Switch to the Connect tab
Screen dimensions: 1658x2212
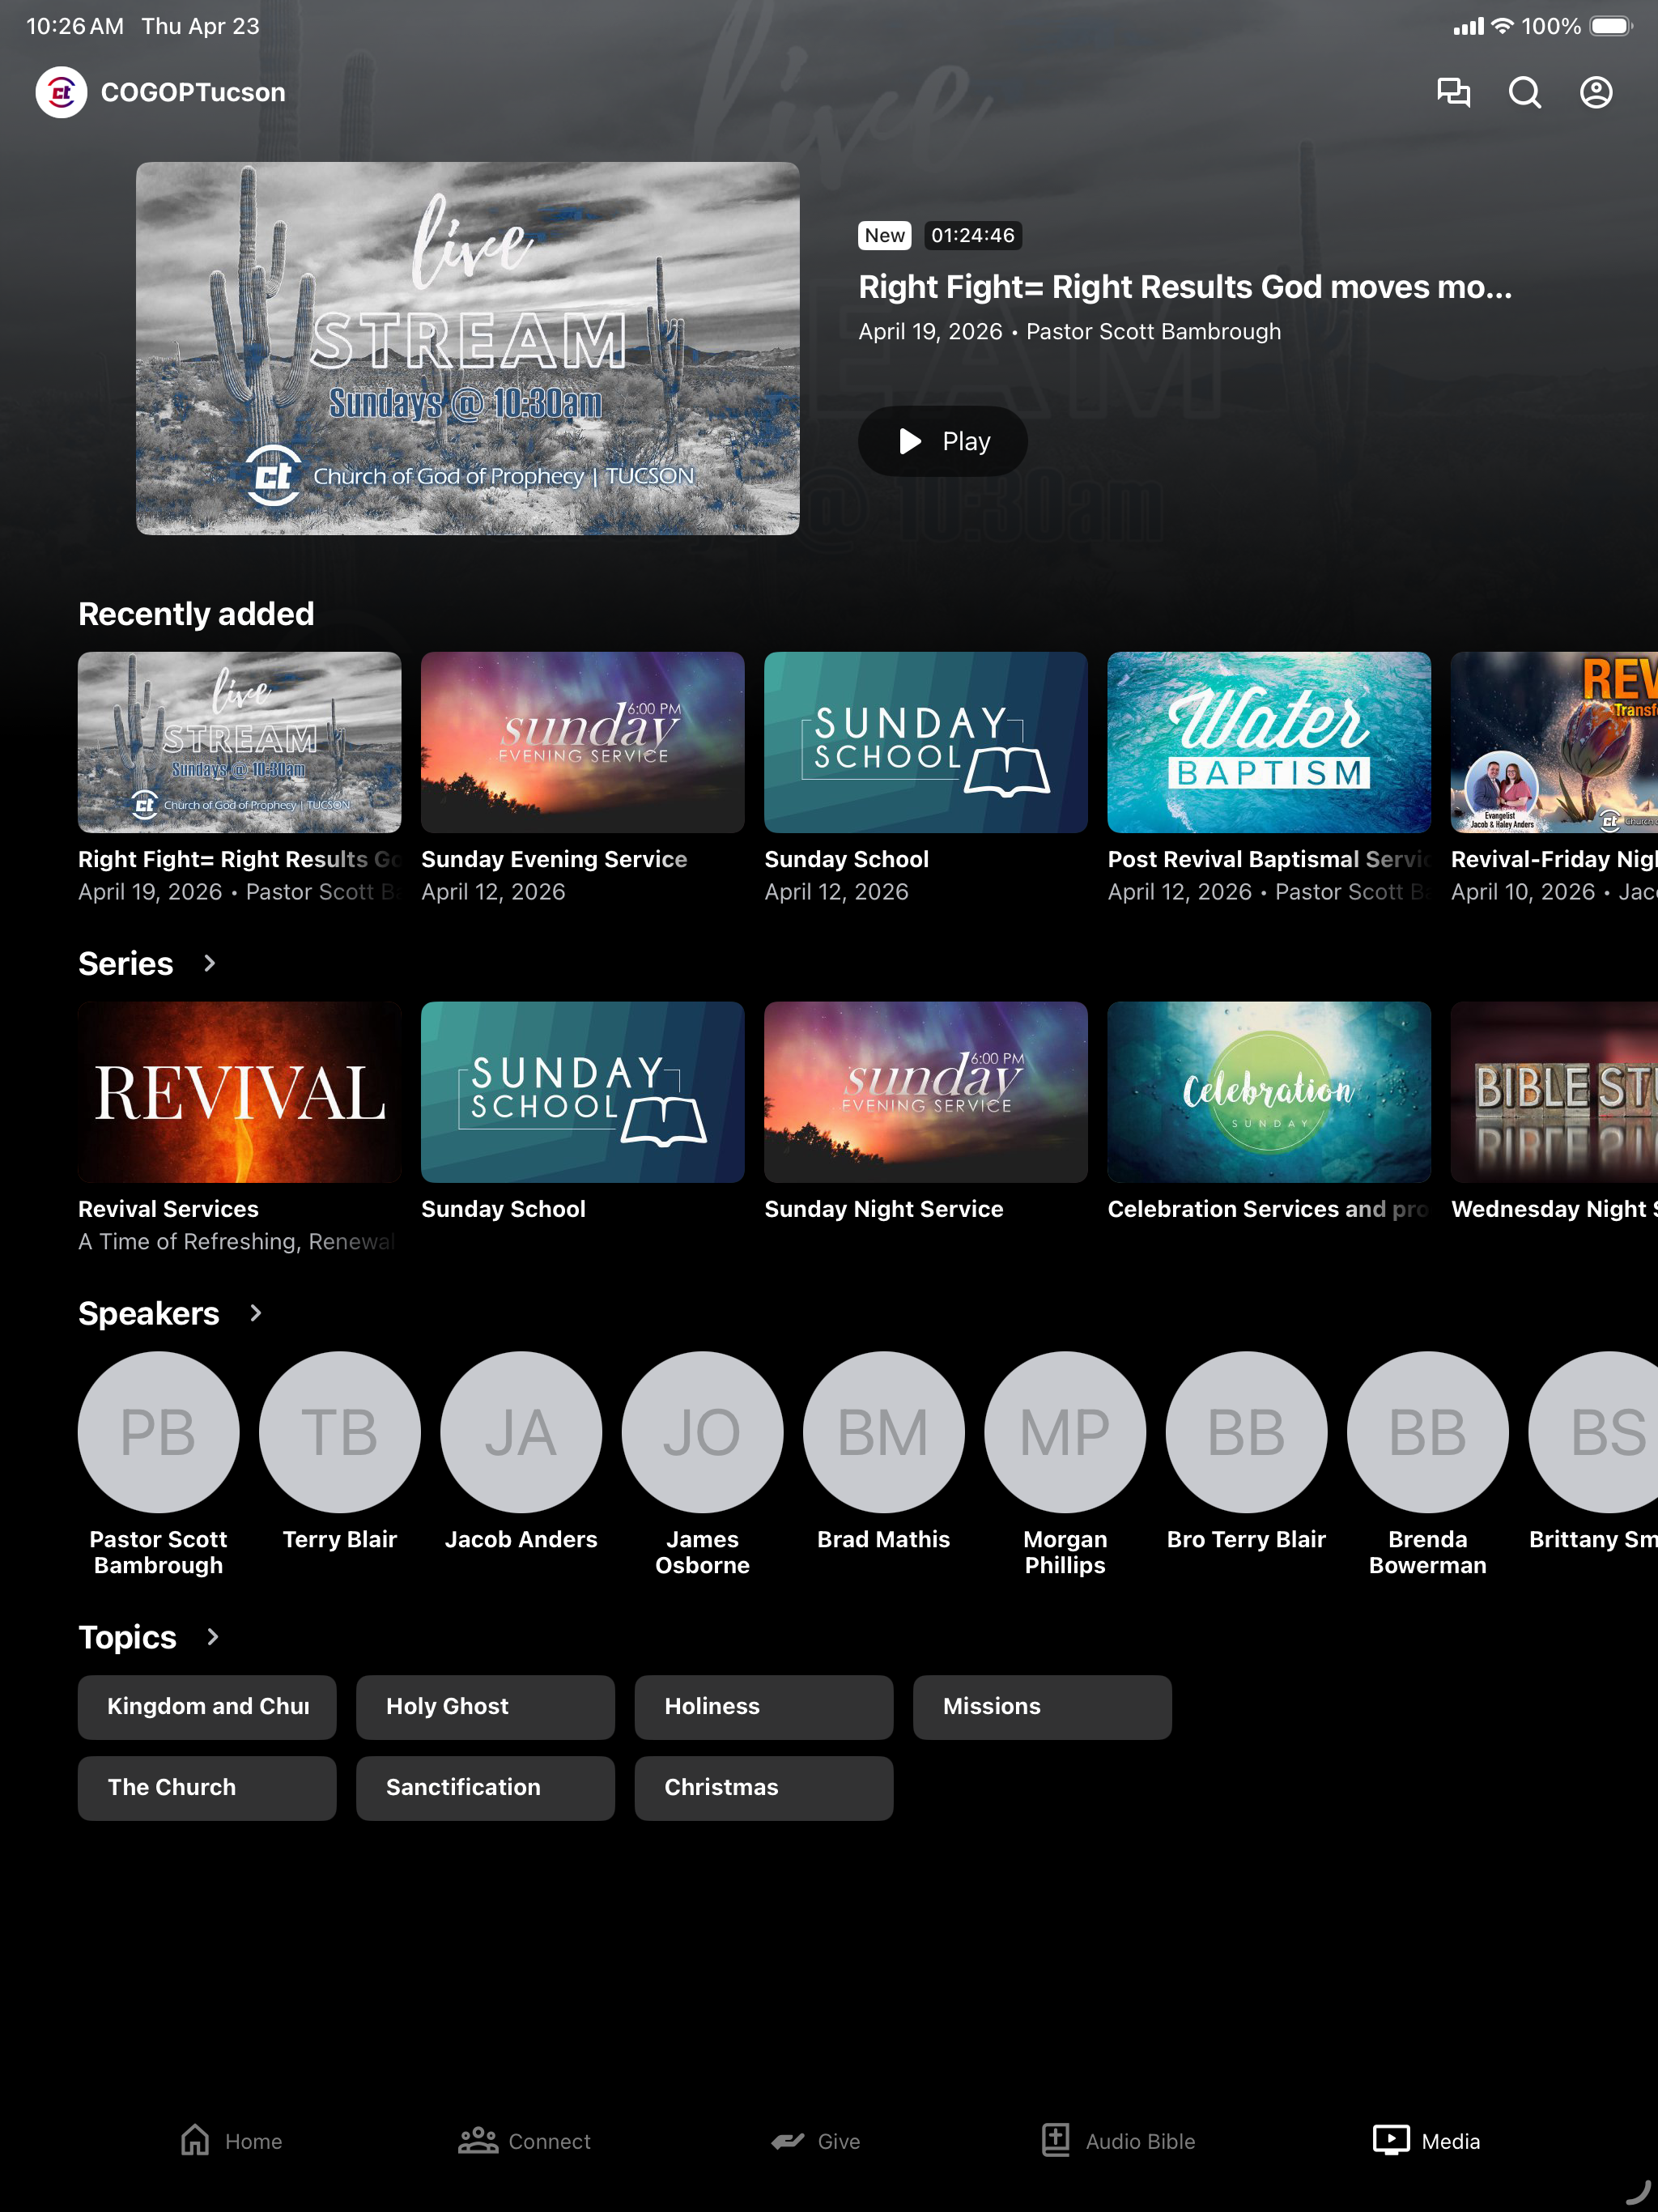524,2140
